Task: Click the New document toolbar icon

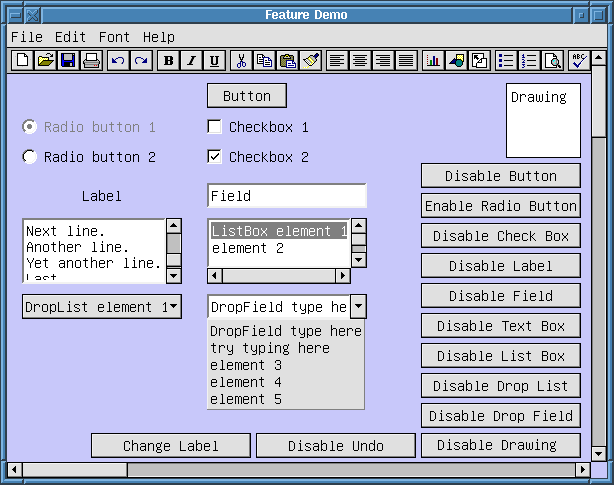Action: coord(22,61)
